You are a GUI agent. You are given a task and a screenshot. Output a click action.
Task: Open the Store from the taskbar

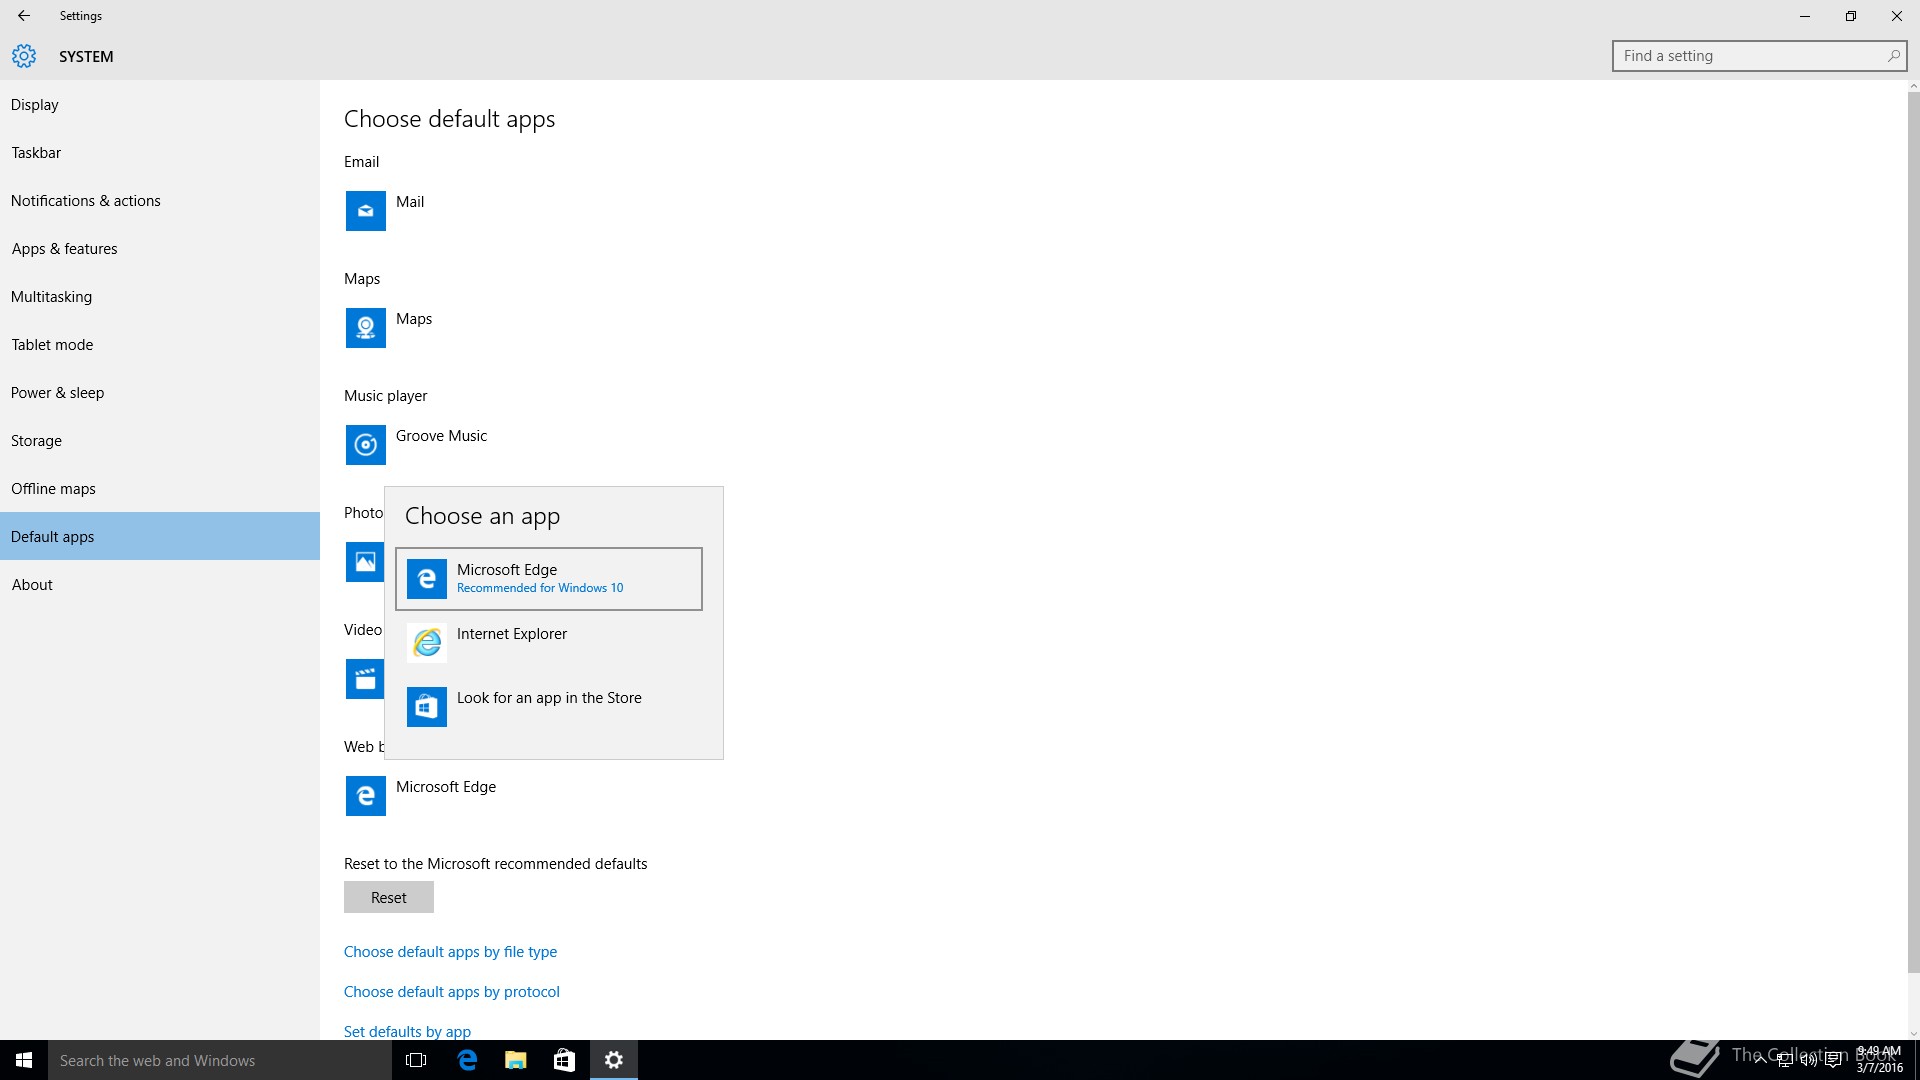tap(564, 1060)
